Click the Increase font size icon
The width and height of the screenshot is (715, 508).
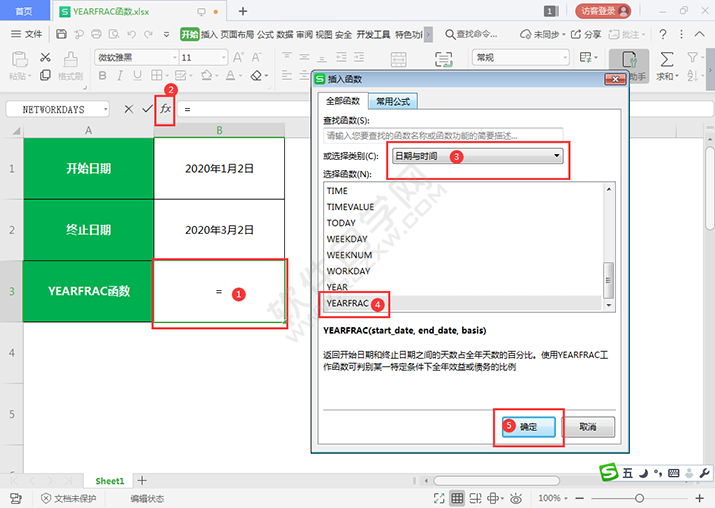tap(238, 57)
